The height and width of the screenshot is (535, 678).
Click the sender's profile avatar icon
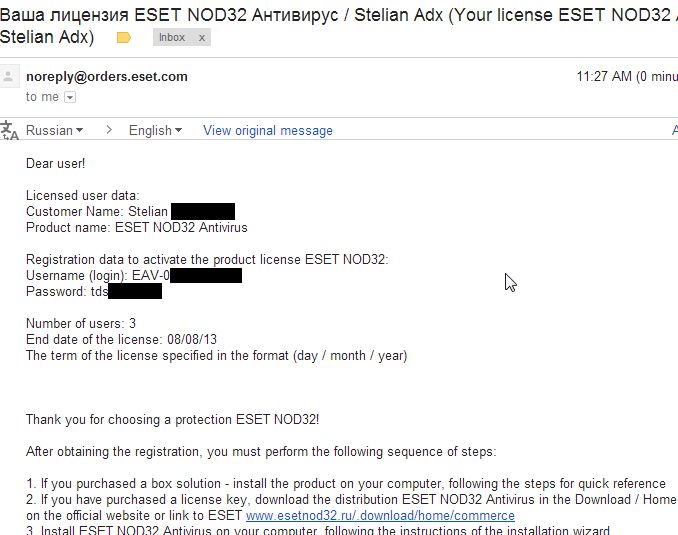point(10,78)
